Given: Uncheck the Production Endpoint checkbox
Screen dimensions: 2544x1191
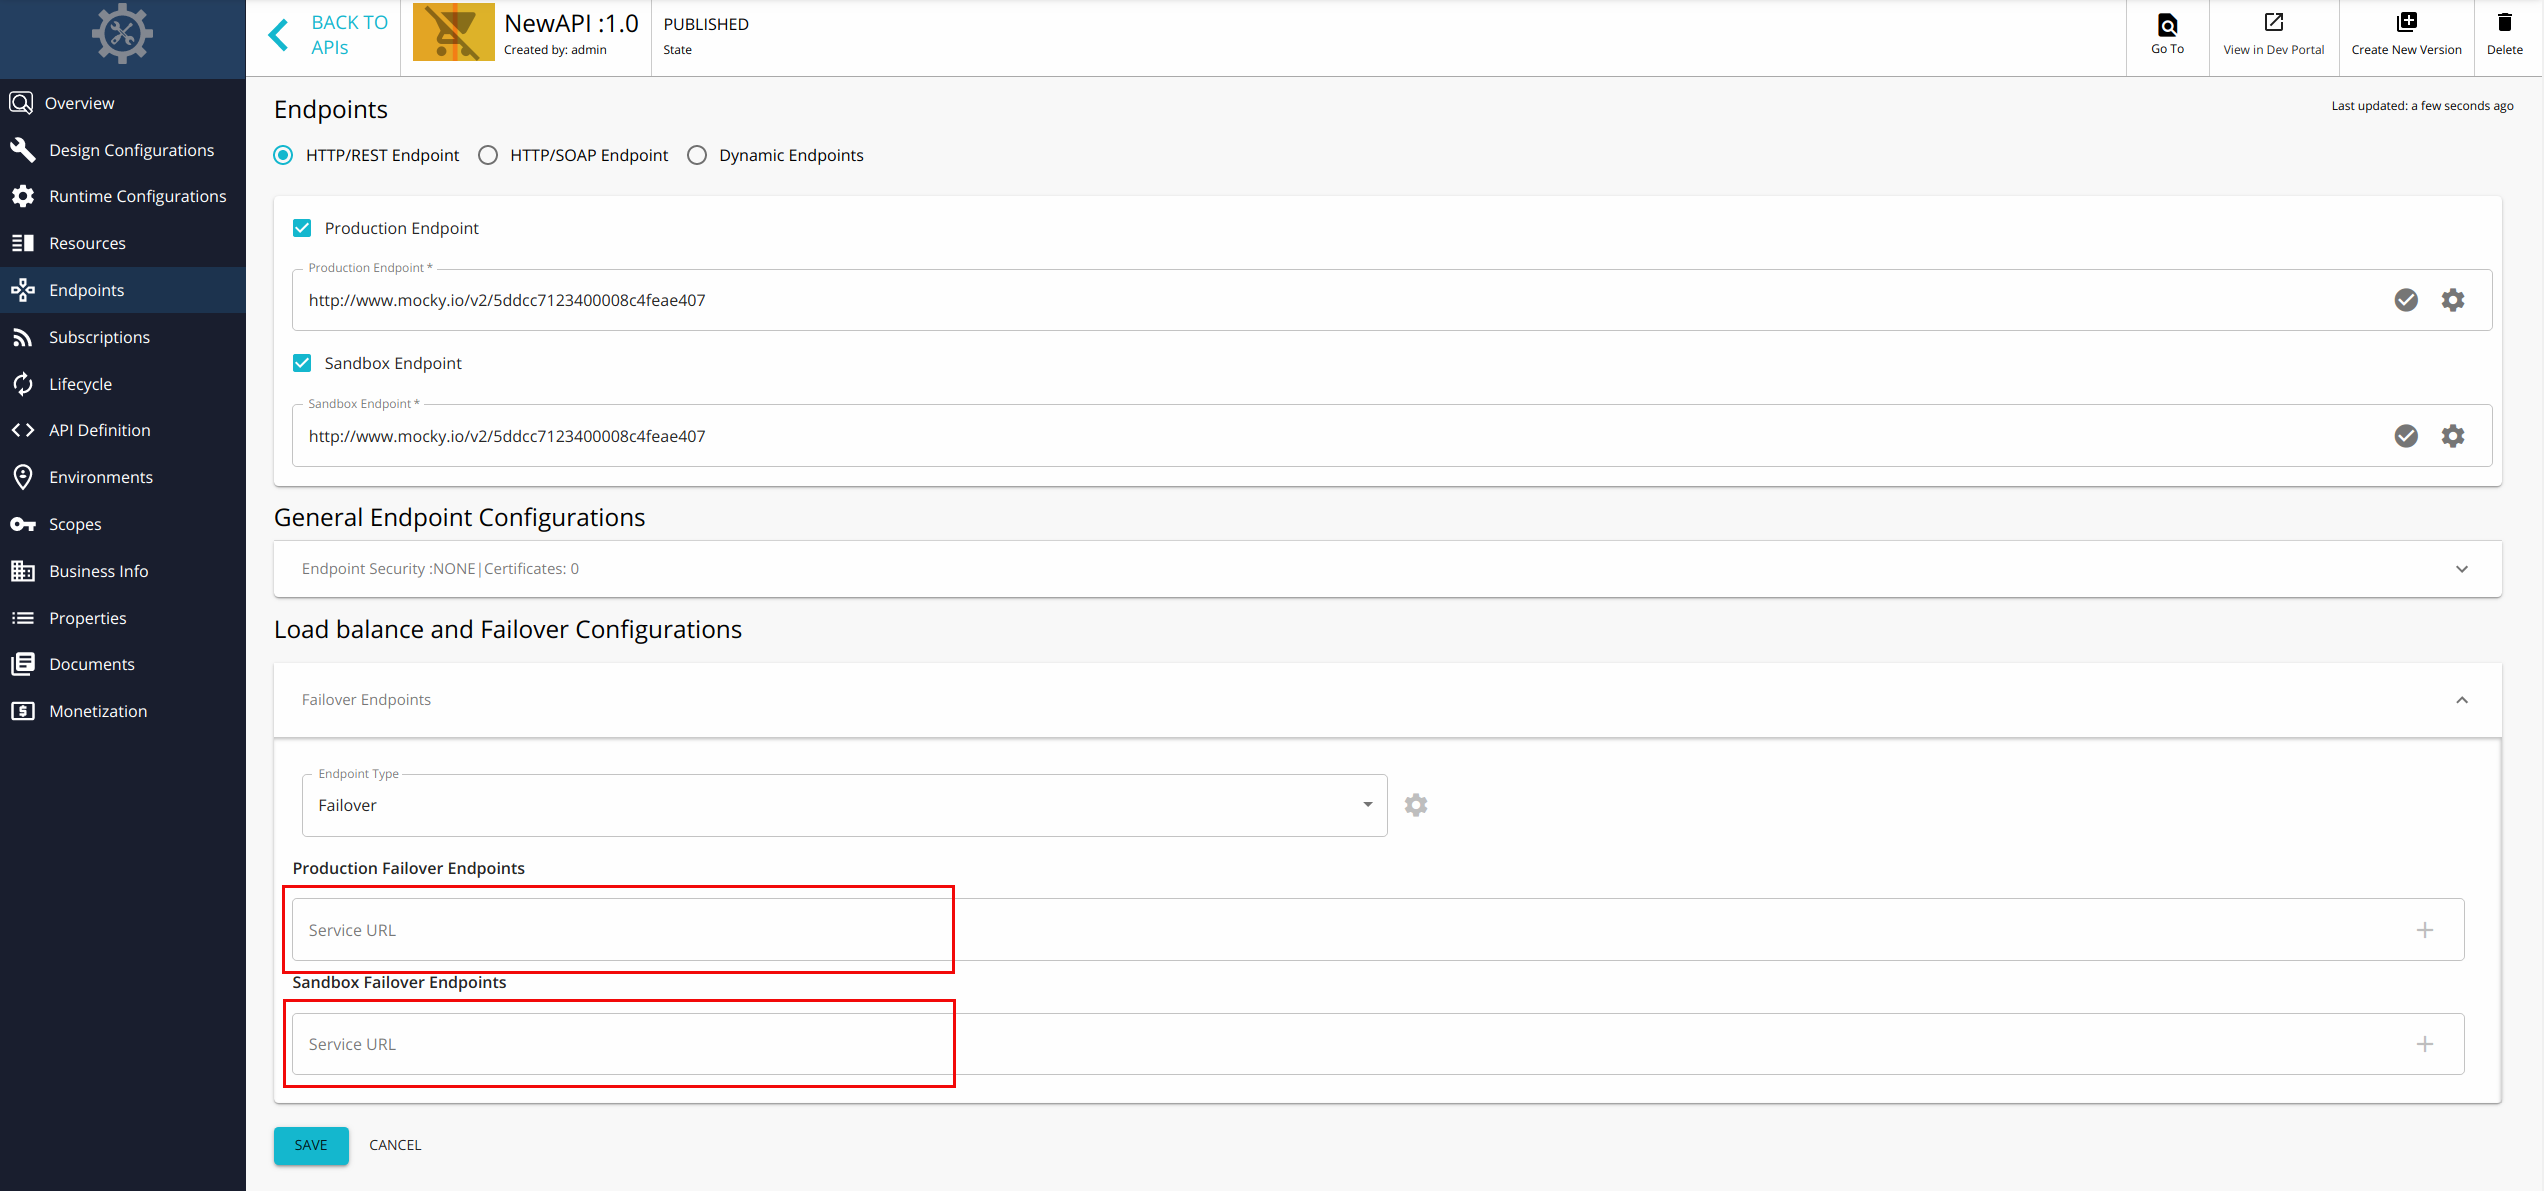Looking at the screenshot, I should pos(302,227).
